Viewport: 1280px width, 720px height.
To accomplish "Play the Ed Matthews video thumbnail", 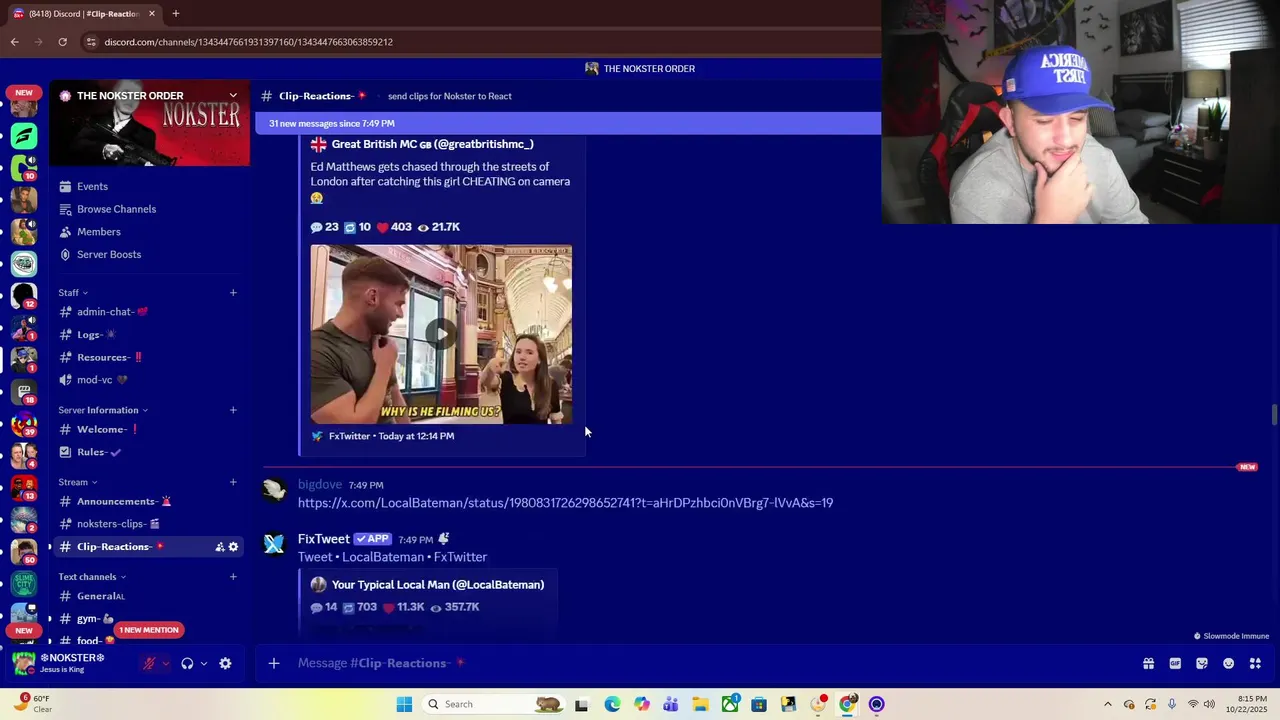I will (441, 334).
